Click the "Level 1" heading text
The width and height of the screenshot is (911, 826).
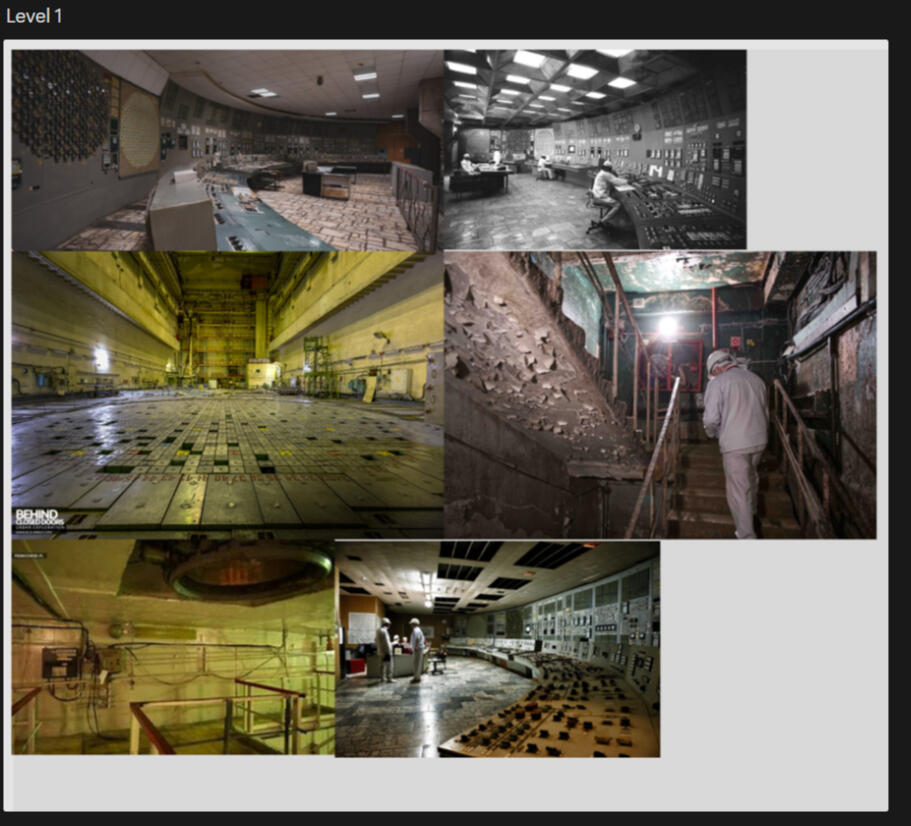pyautogui.click(x=34, y=16)
